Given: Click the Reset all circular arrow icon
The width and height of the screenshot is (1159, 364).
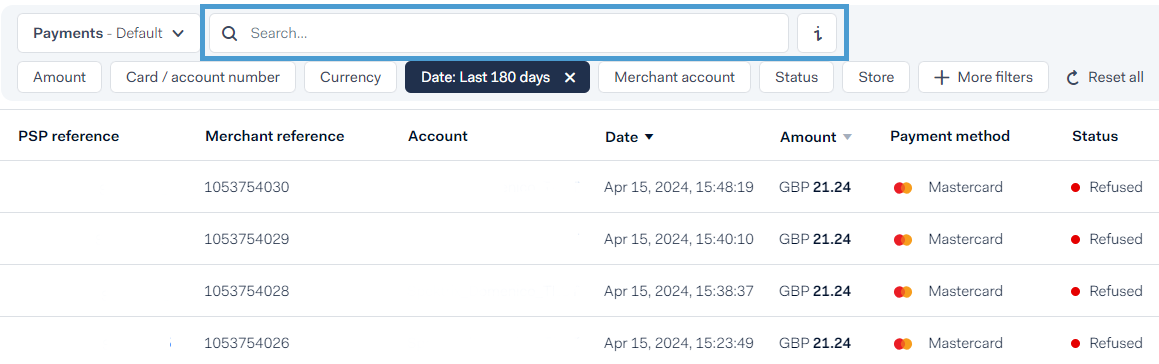Looking at the screenshot, I should tap(1073, 78).
